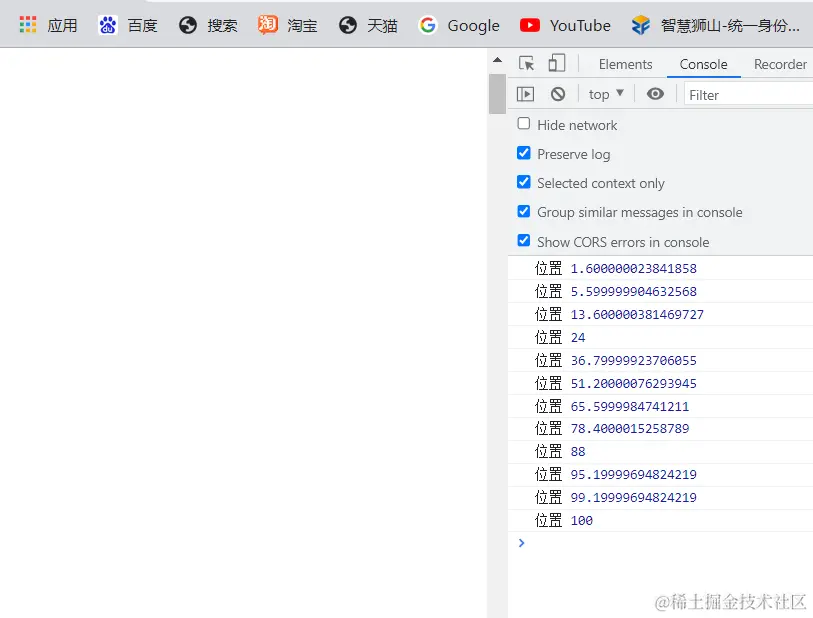The width and height of the screenshot is (813, 618).
Task: Open the 搜索 bookmark label
Action: (x=222, y=25)
